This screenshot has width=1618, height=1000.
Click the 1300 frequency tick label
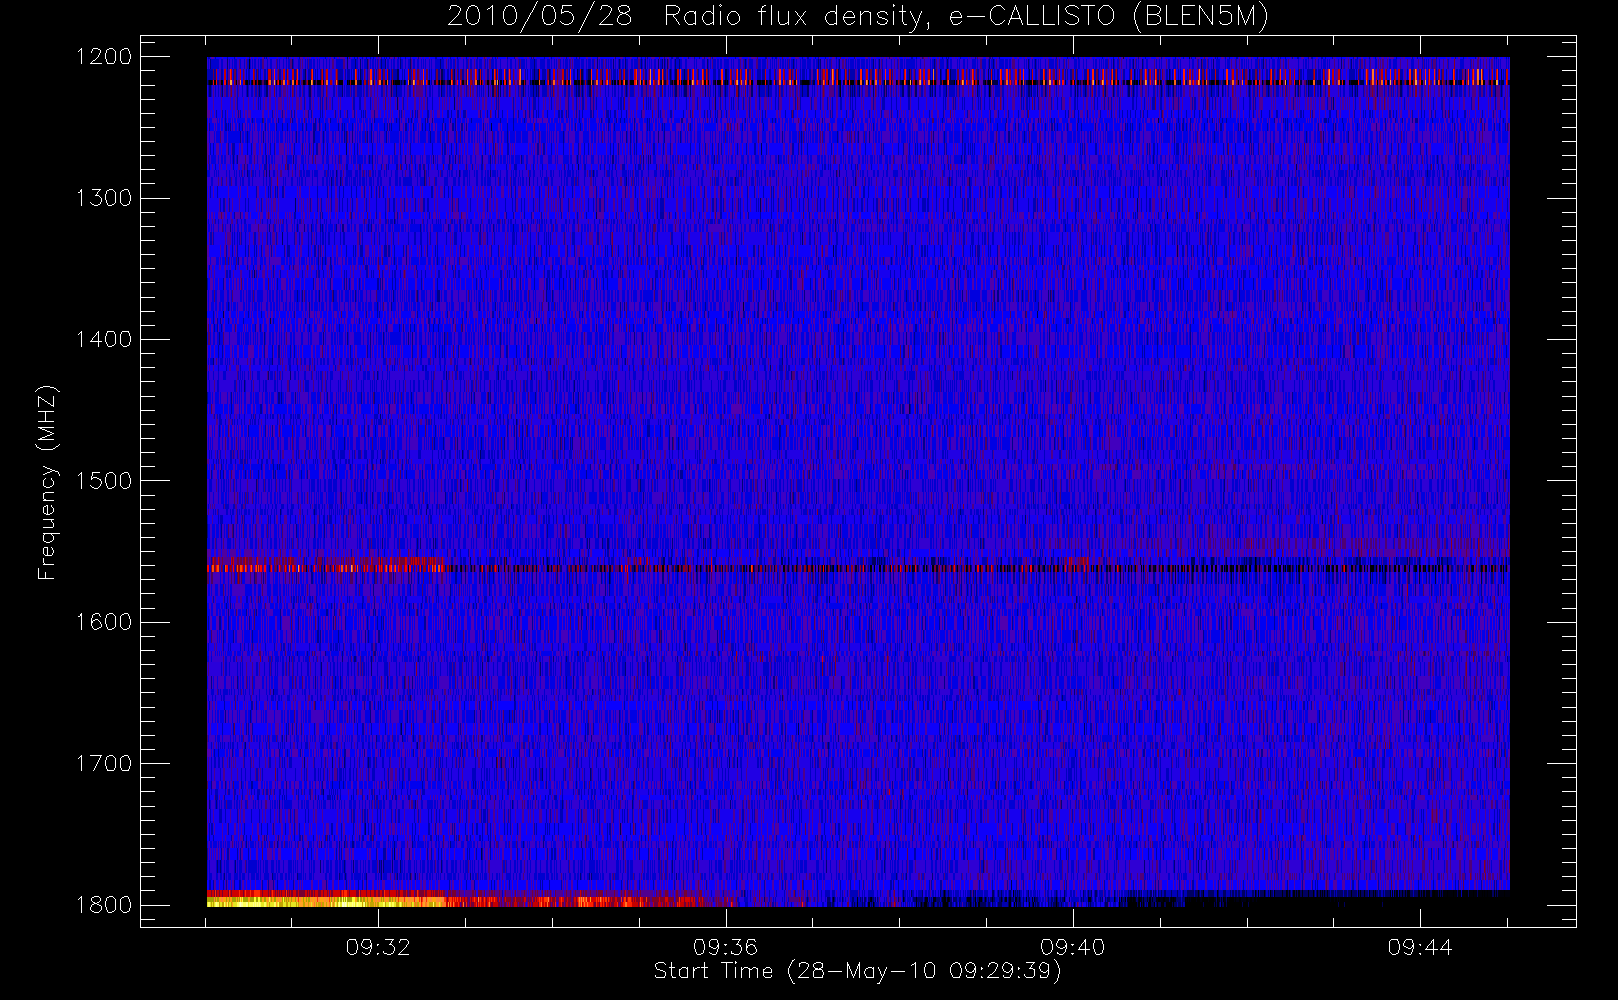click(105, 198)
